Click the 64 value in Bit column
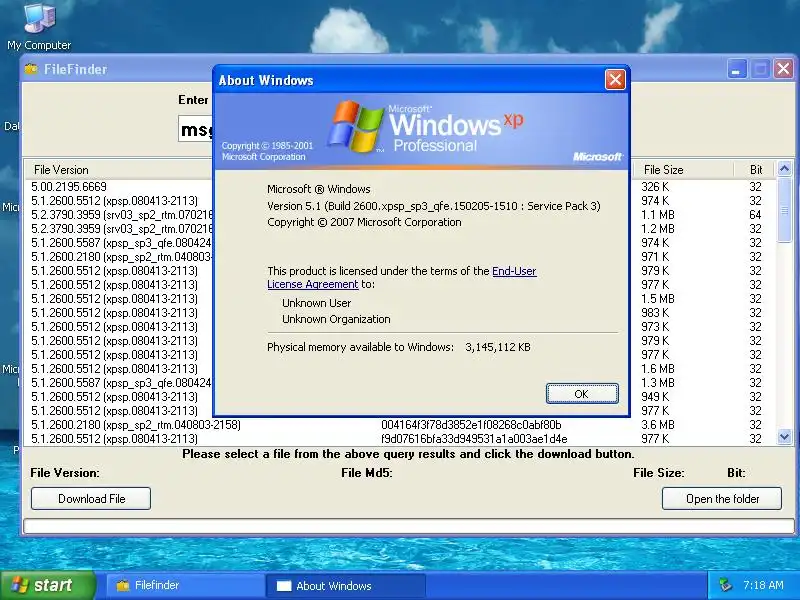The height and width of the screenshot is (600, 800). pyautogui.click(x=756, y=215)
